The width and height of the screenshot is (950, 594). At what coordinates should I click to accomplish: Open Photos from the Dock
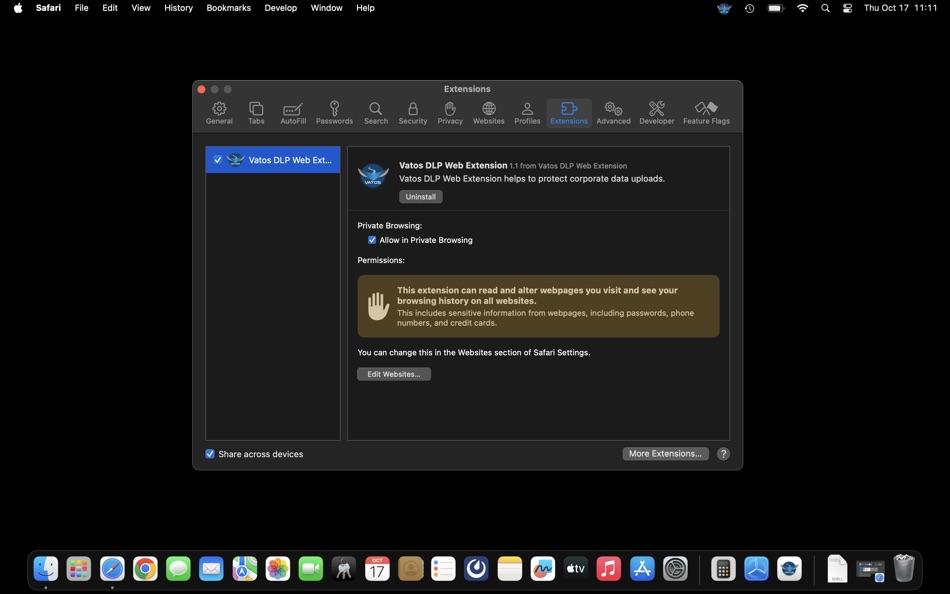click(x=277, y=569)
